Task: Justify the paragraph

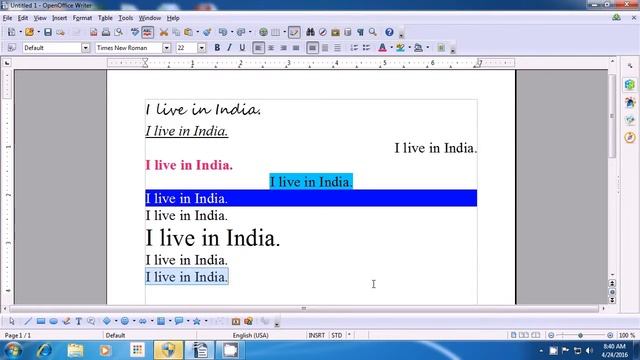Action: coord(296,48)
